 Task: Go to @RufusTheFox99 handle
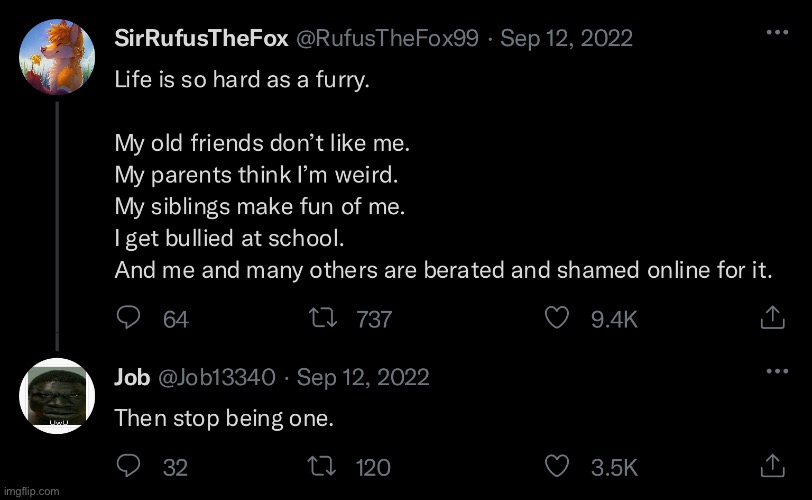click(390, 38)
